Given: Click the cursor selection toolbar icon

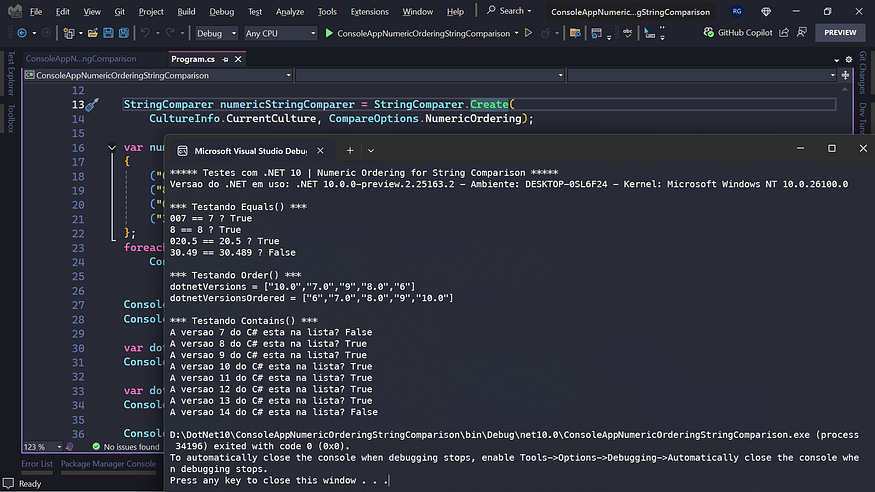Looking at the screenshot, I should coord(650,33).
